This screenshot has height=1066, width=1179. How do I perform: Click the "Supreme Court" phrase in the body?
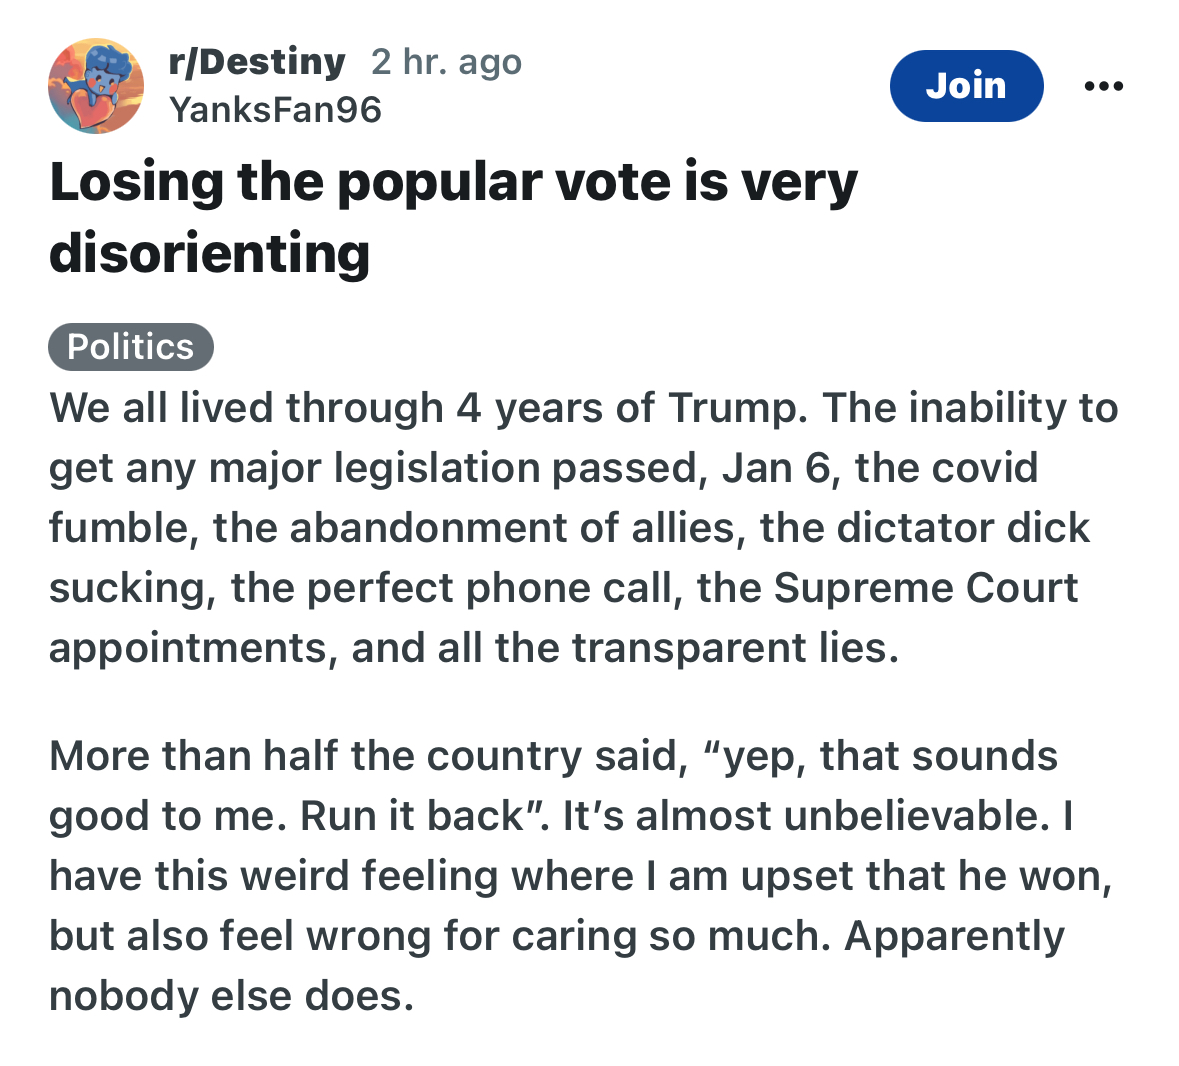[926, 588]
